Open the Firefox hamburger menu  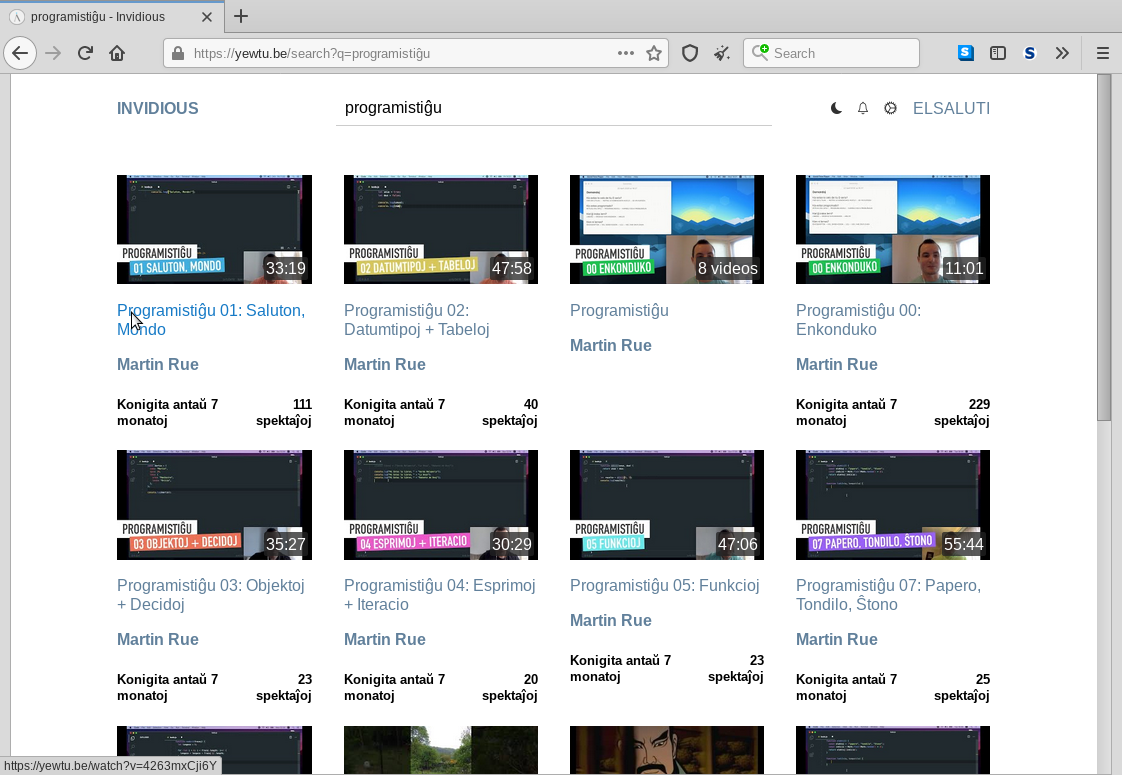pyautogui.click(x=1103, y=53)
